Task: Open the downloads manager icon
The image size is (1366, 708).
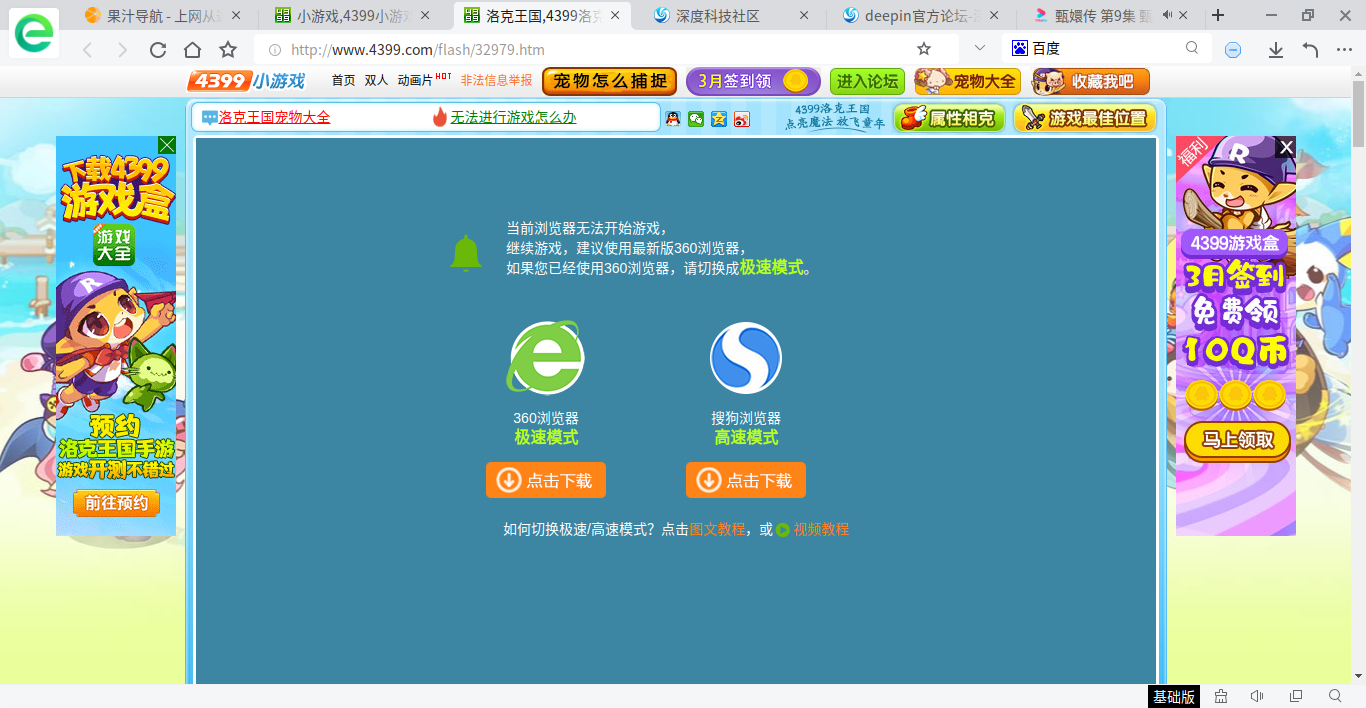Action: (x=1276, y=50)
